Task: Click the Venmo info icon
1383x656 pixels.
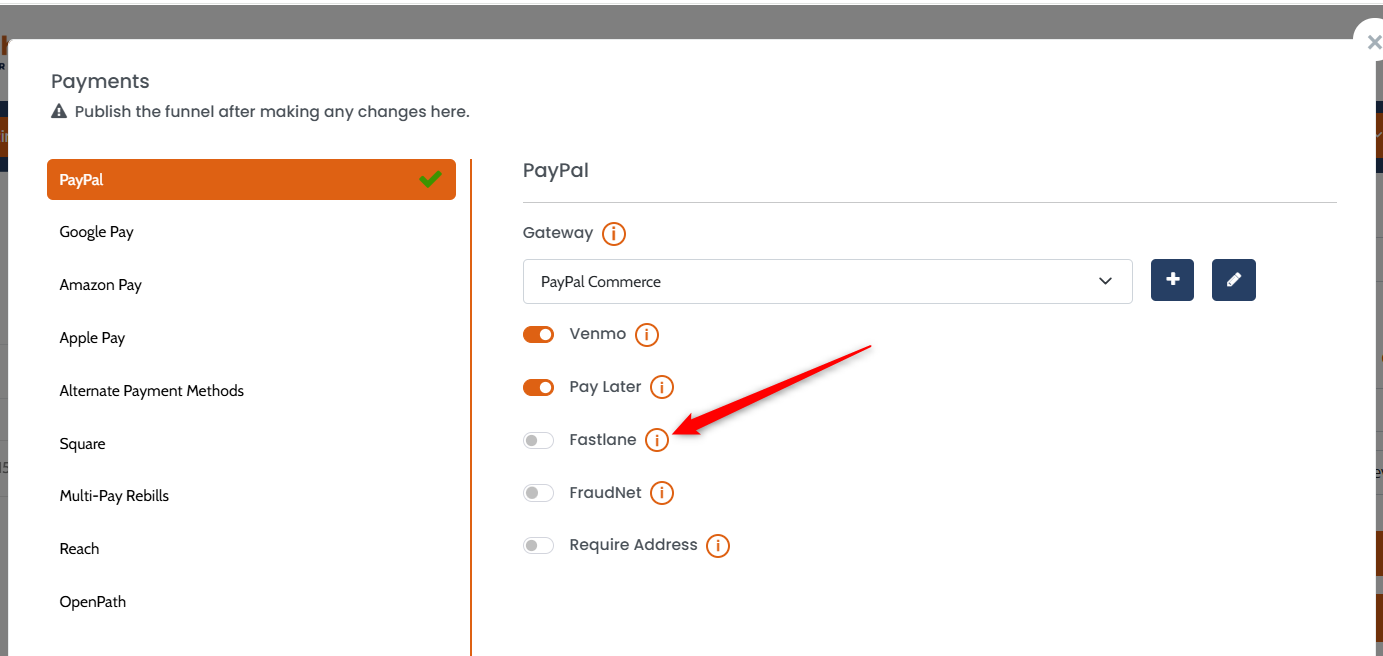Action: point(647,335)
